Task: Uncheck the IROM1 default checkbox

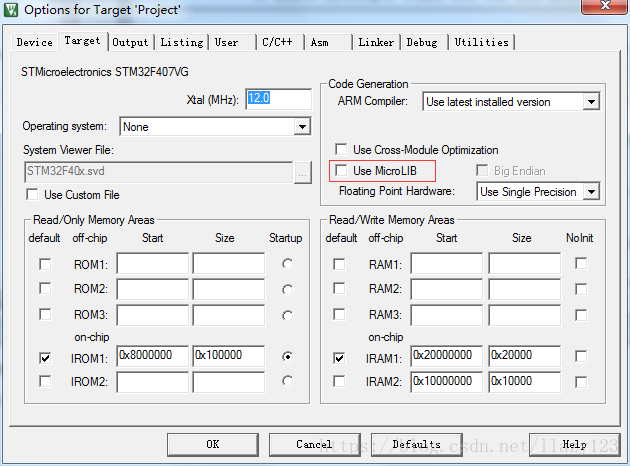Action: coord(45,358)
